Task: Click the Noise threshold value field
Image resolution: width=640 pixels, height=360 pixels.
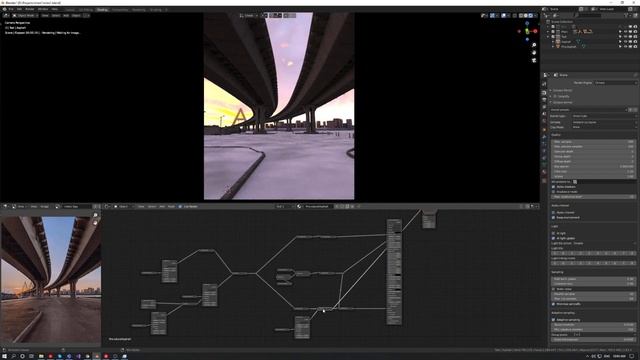Action: point(593,324)
